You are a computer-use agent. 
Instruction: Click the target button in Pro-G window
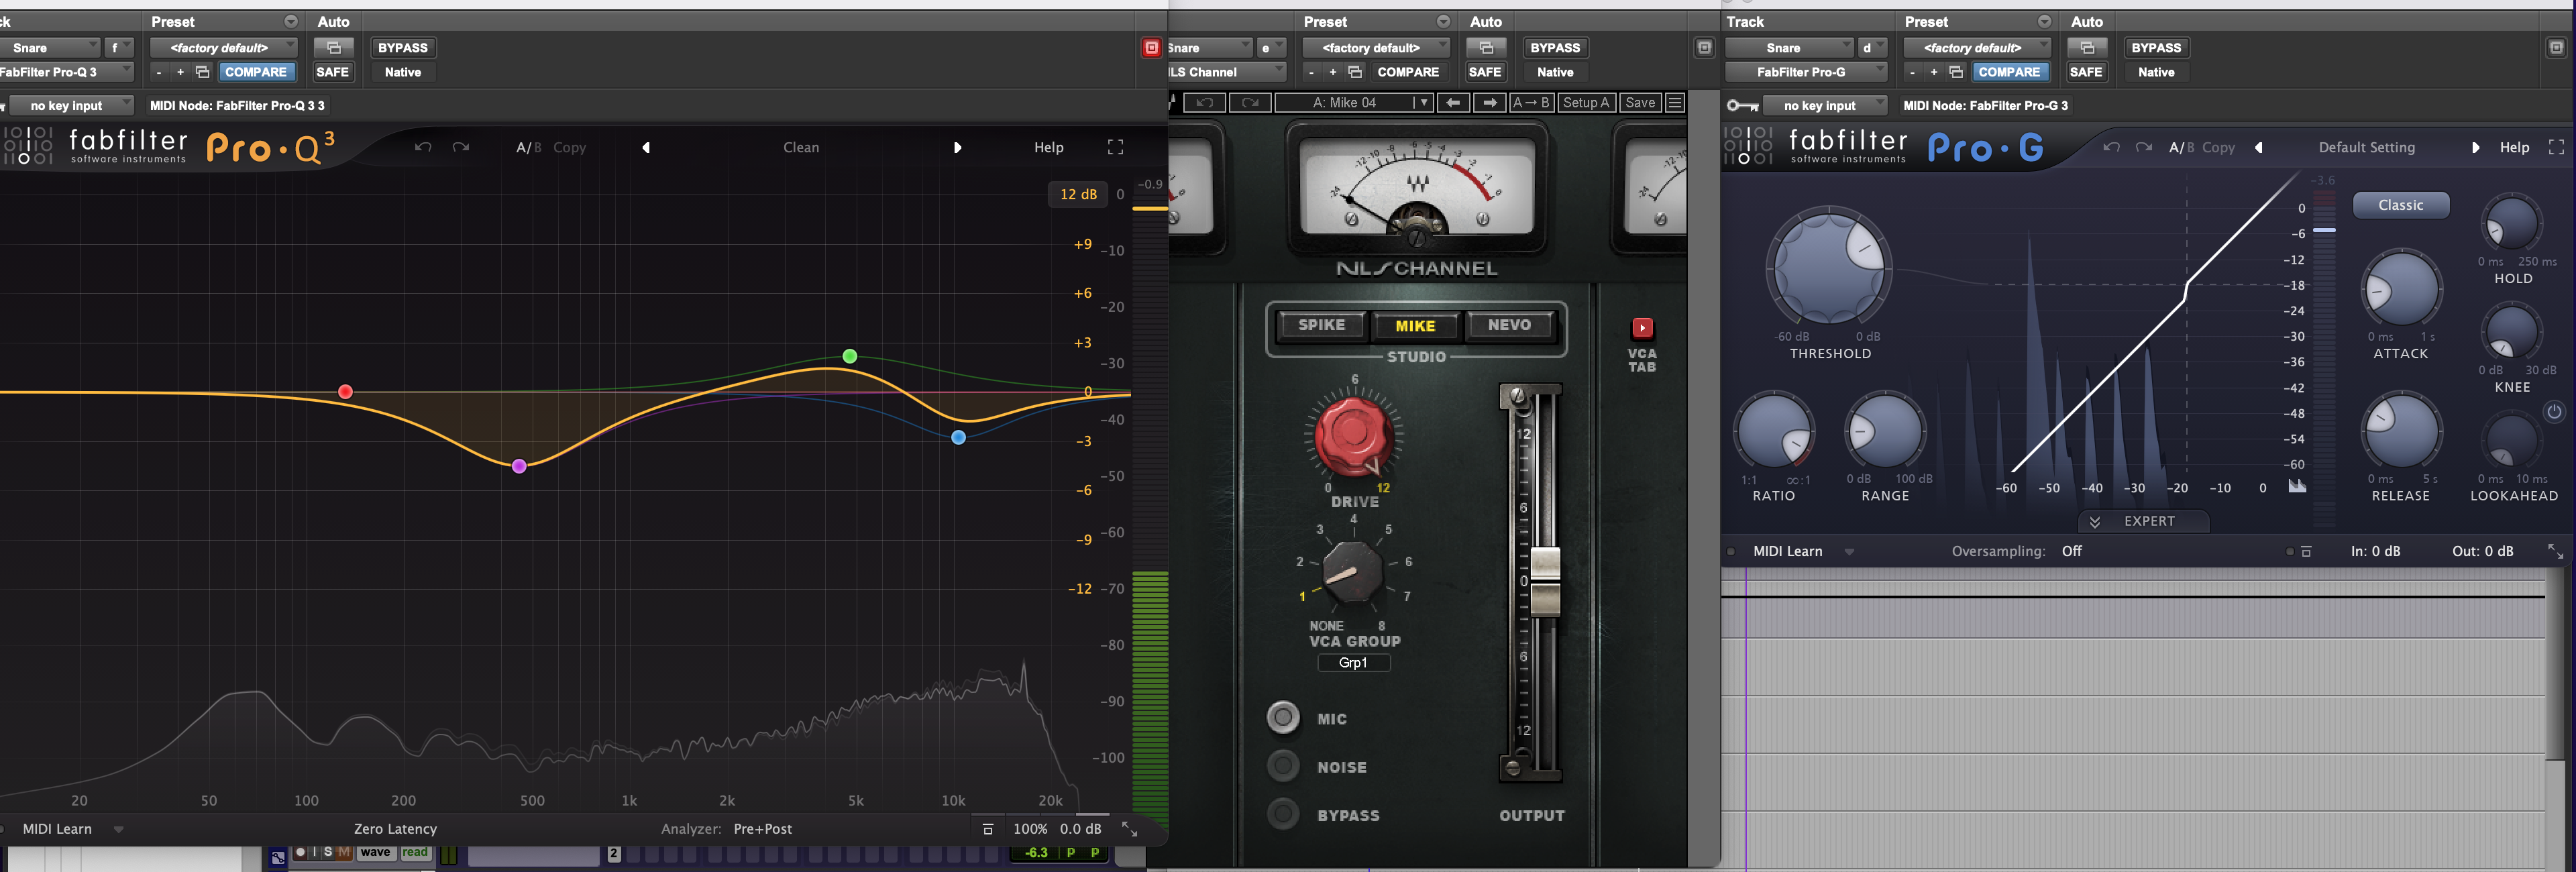pyautogui.click(x=2556, y=47)
